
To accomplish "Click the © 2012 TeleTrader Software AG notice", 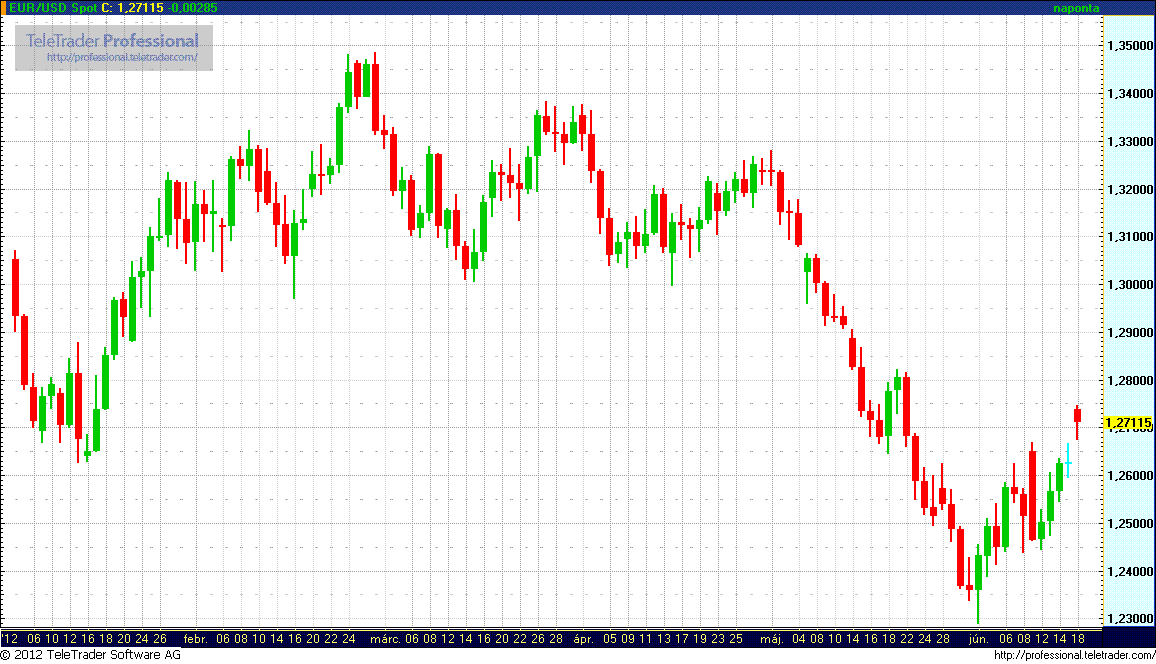I will (91, 655).
